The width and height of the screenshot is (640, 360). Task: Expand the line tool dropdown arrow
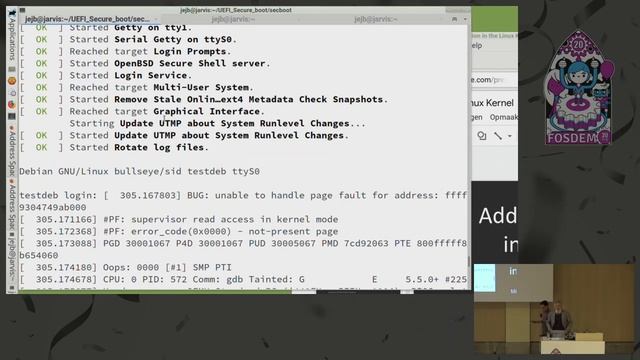pyautogui.click(x=510, y=136)
